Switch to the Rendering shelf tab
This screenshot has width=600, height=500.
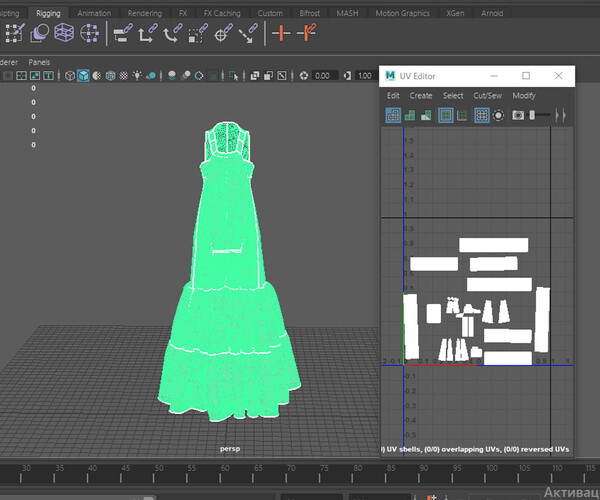[x=145, y=13]
